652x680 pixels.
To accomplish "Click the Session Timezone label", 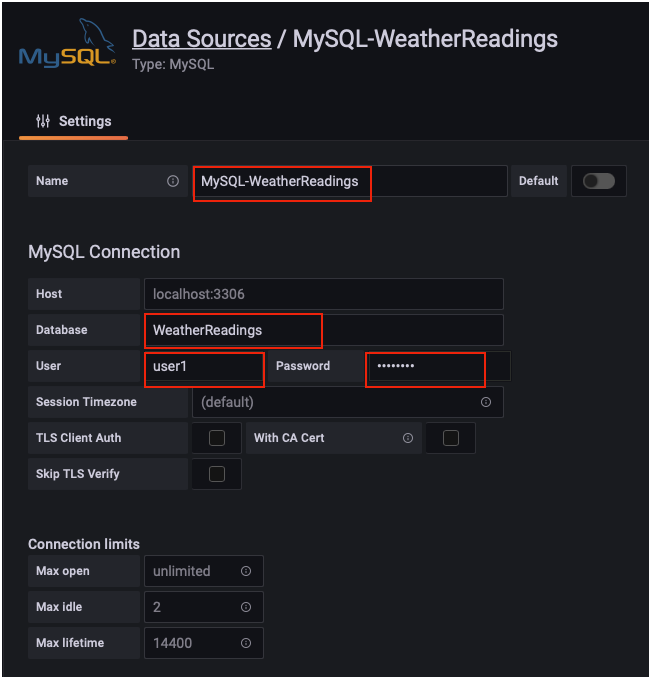I will click(x=86, y=402).
